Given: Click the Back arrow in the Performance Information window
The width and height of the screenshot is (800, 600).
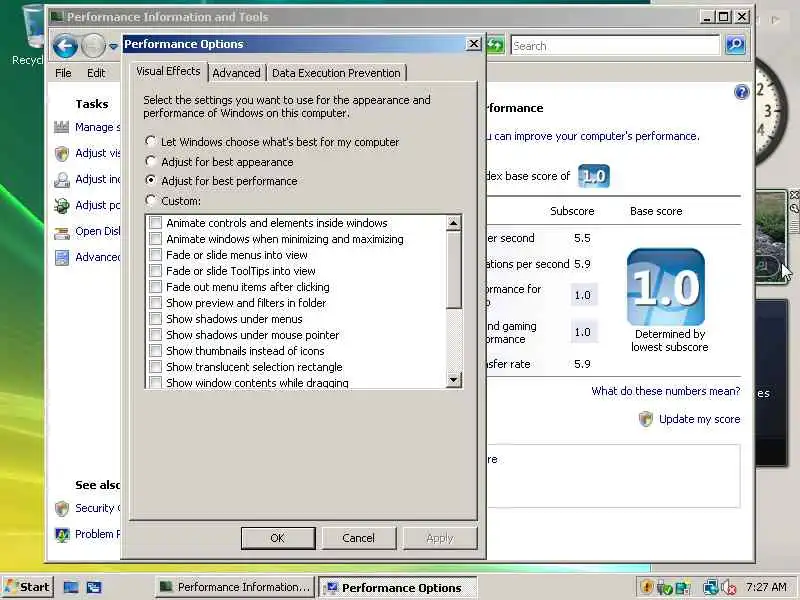Looking at the screenshot, I should coord(65,46).
